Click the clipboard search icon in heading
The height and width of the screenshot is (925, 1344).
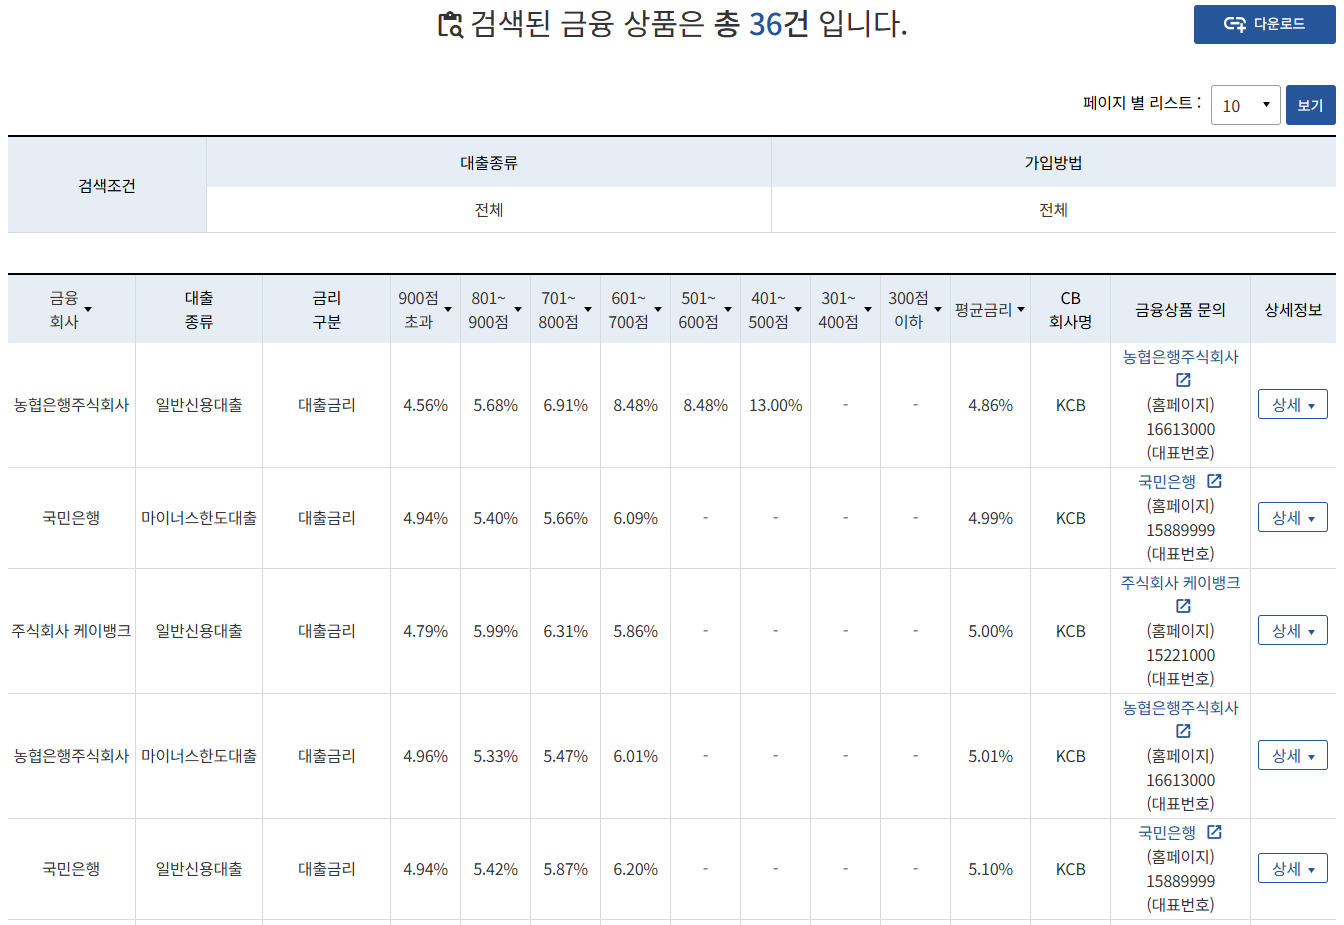click(x=451, y=24)
